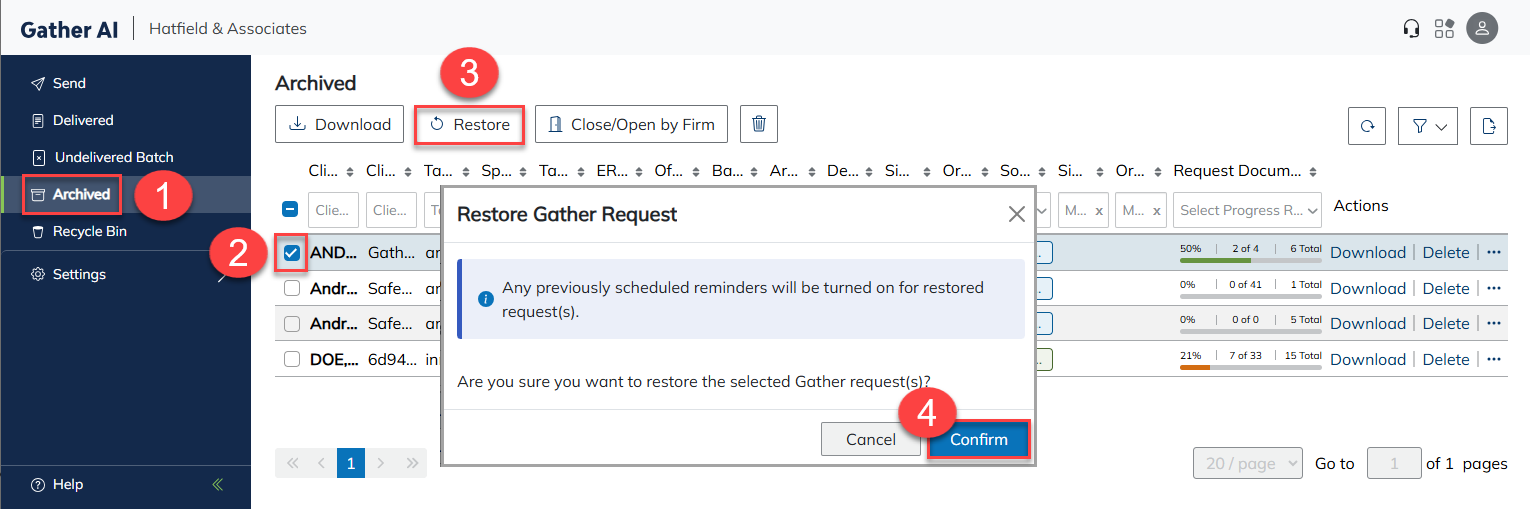This screenshot has height=509, width=1530.
Task: Open Delivered section in sidebar
Action: click(83, 120)
